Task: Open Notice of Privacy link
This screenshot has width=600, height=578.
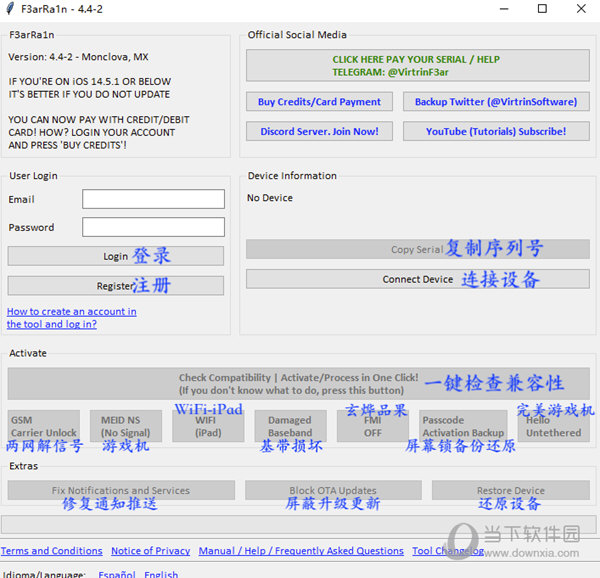Action: pos(151,550)
